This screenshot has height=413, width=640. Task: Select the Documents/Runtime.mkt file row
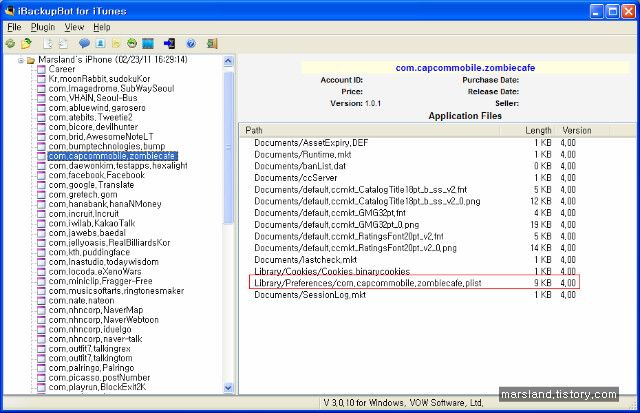point(415,155)
